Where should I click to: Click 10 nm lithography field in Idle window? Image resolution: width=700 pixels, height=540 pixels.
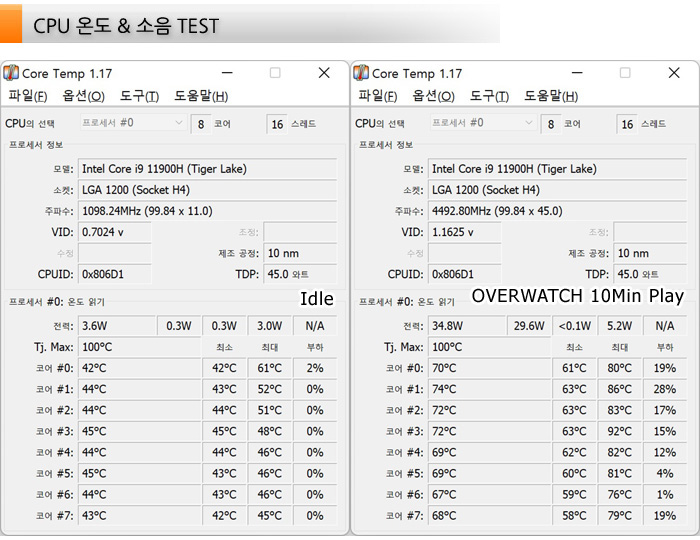[x=300, y=253]
